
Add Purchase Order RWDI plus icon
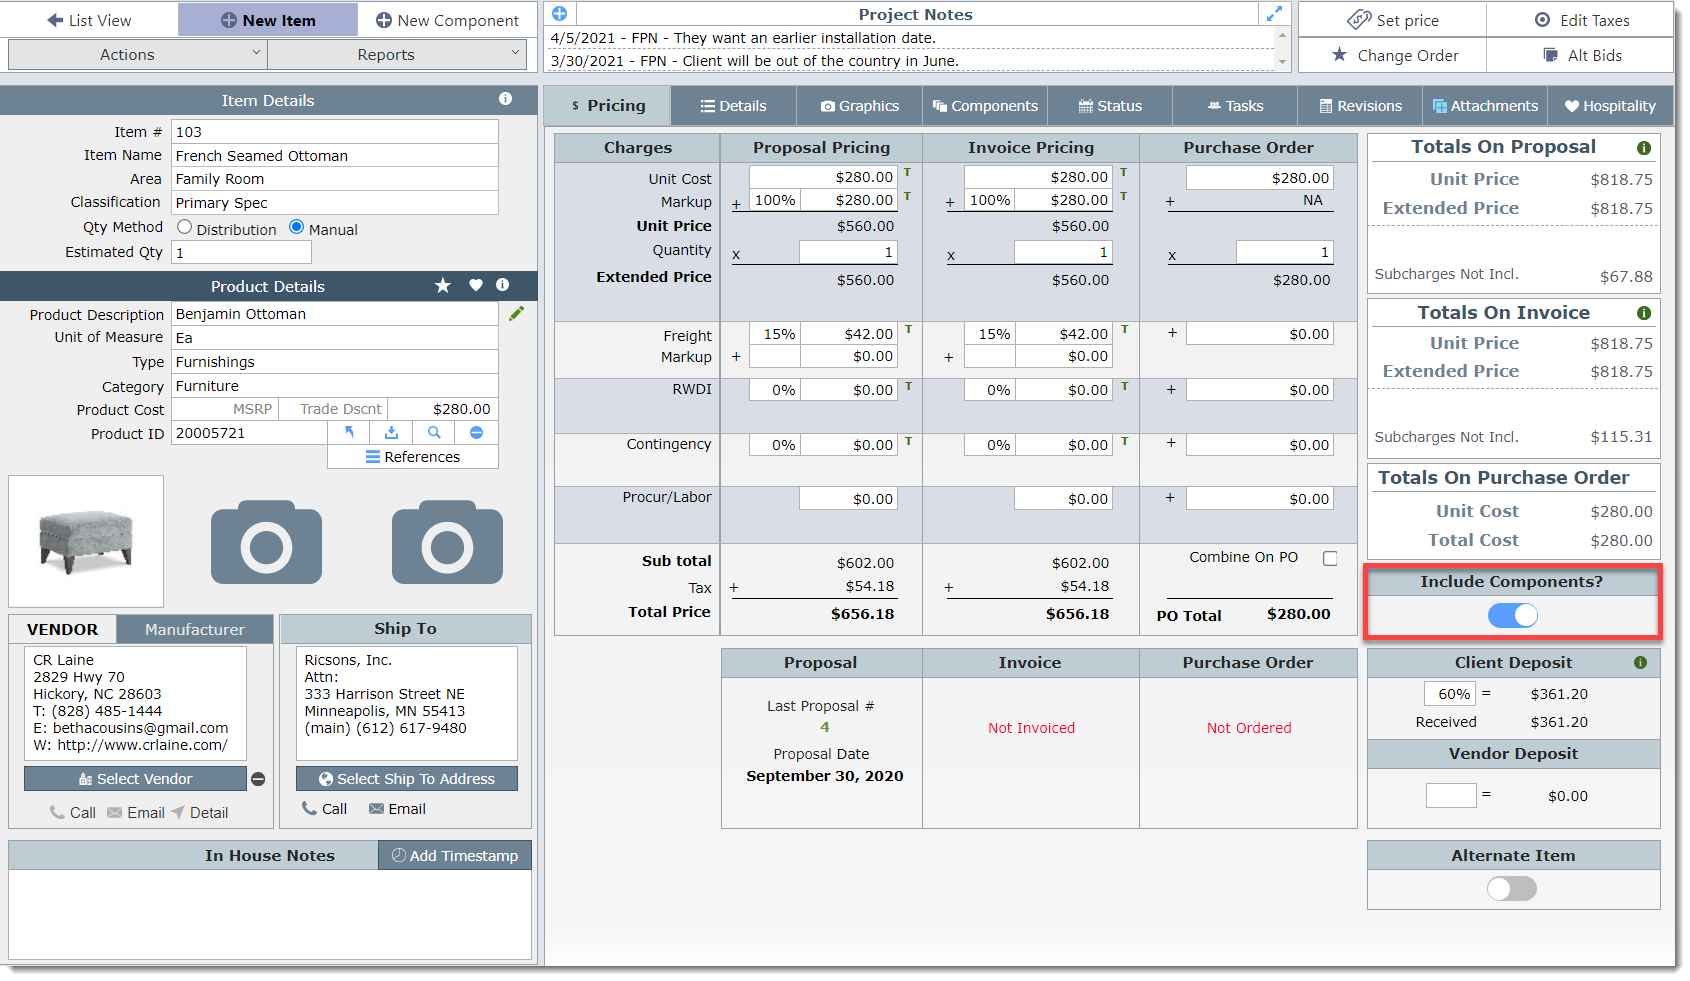1171,389
